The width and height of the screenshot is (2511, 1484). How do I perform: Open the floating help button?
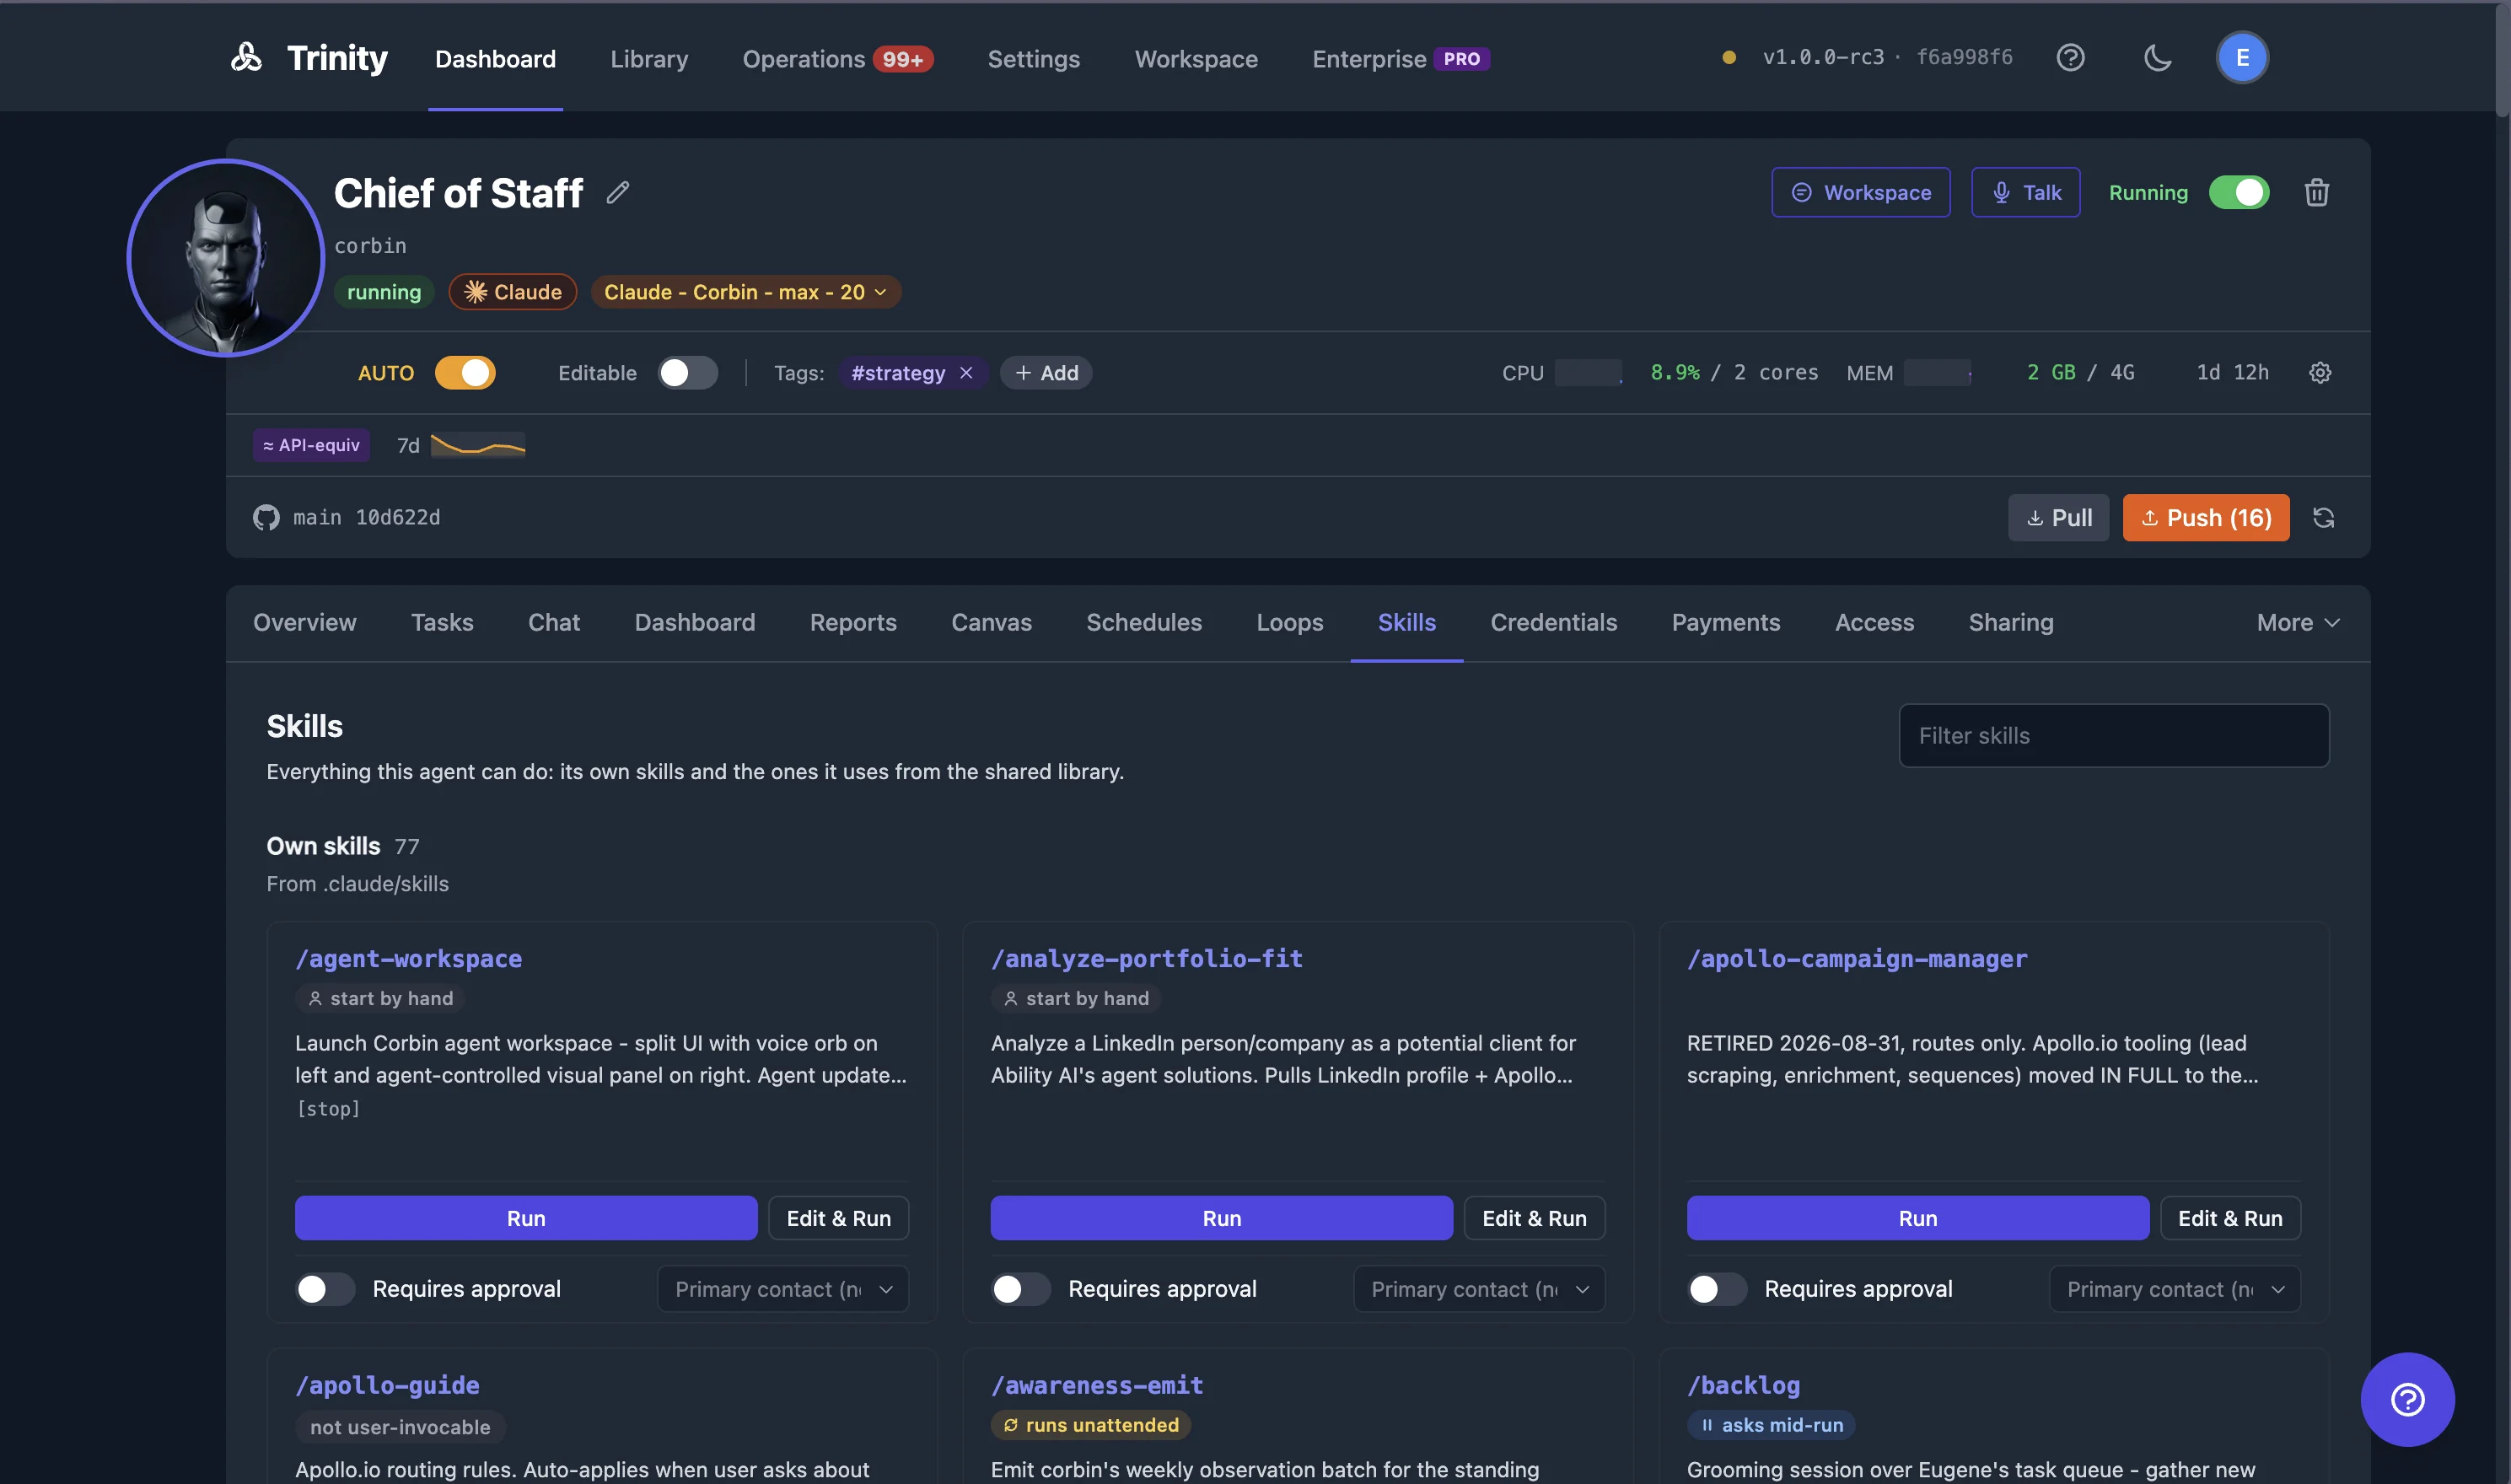pyautogui.click(x=2407, y=1399)
